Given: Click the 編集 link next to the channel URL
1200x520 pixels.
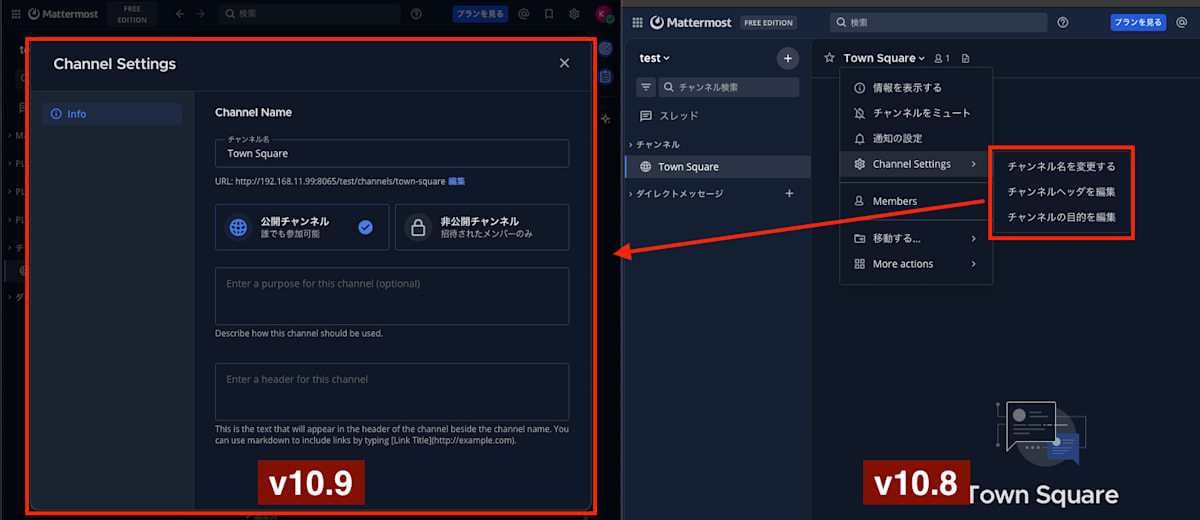Looking at the screenshot, I should 456,181.
